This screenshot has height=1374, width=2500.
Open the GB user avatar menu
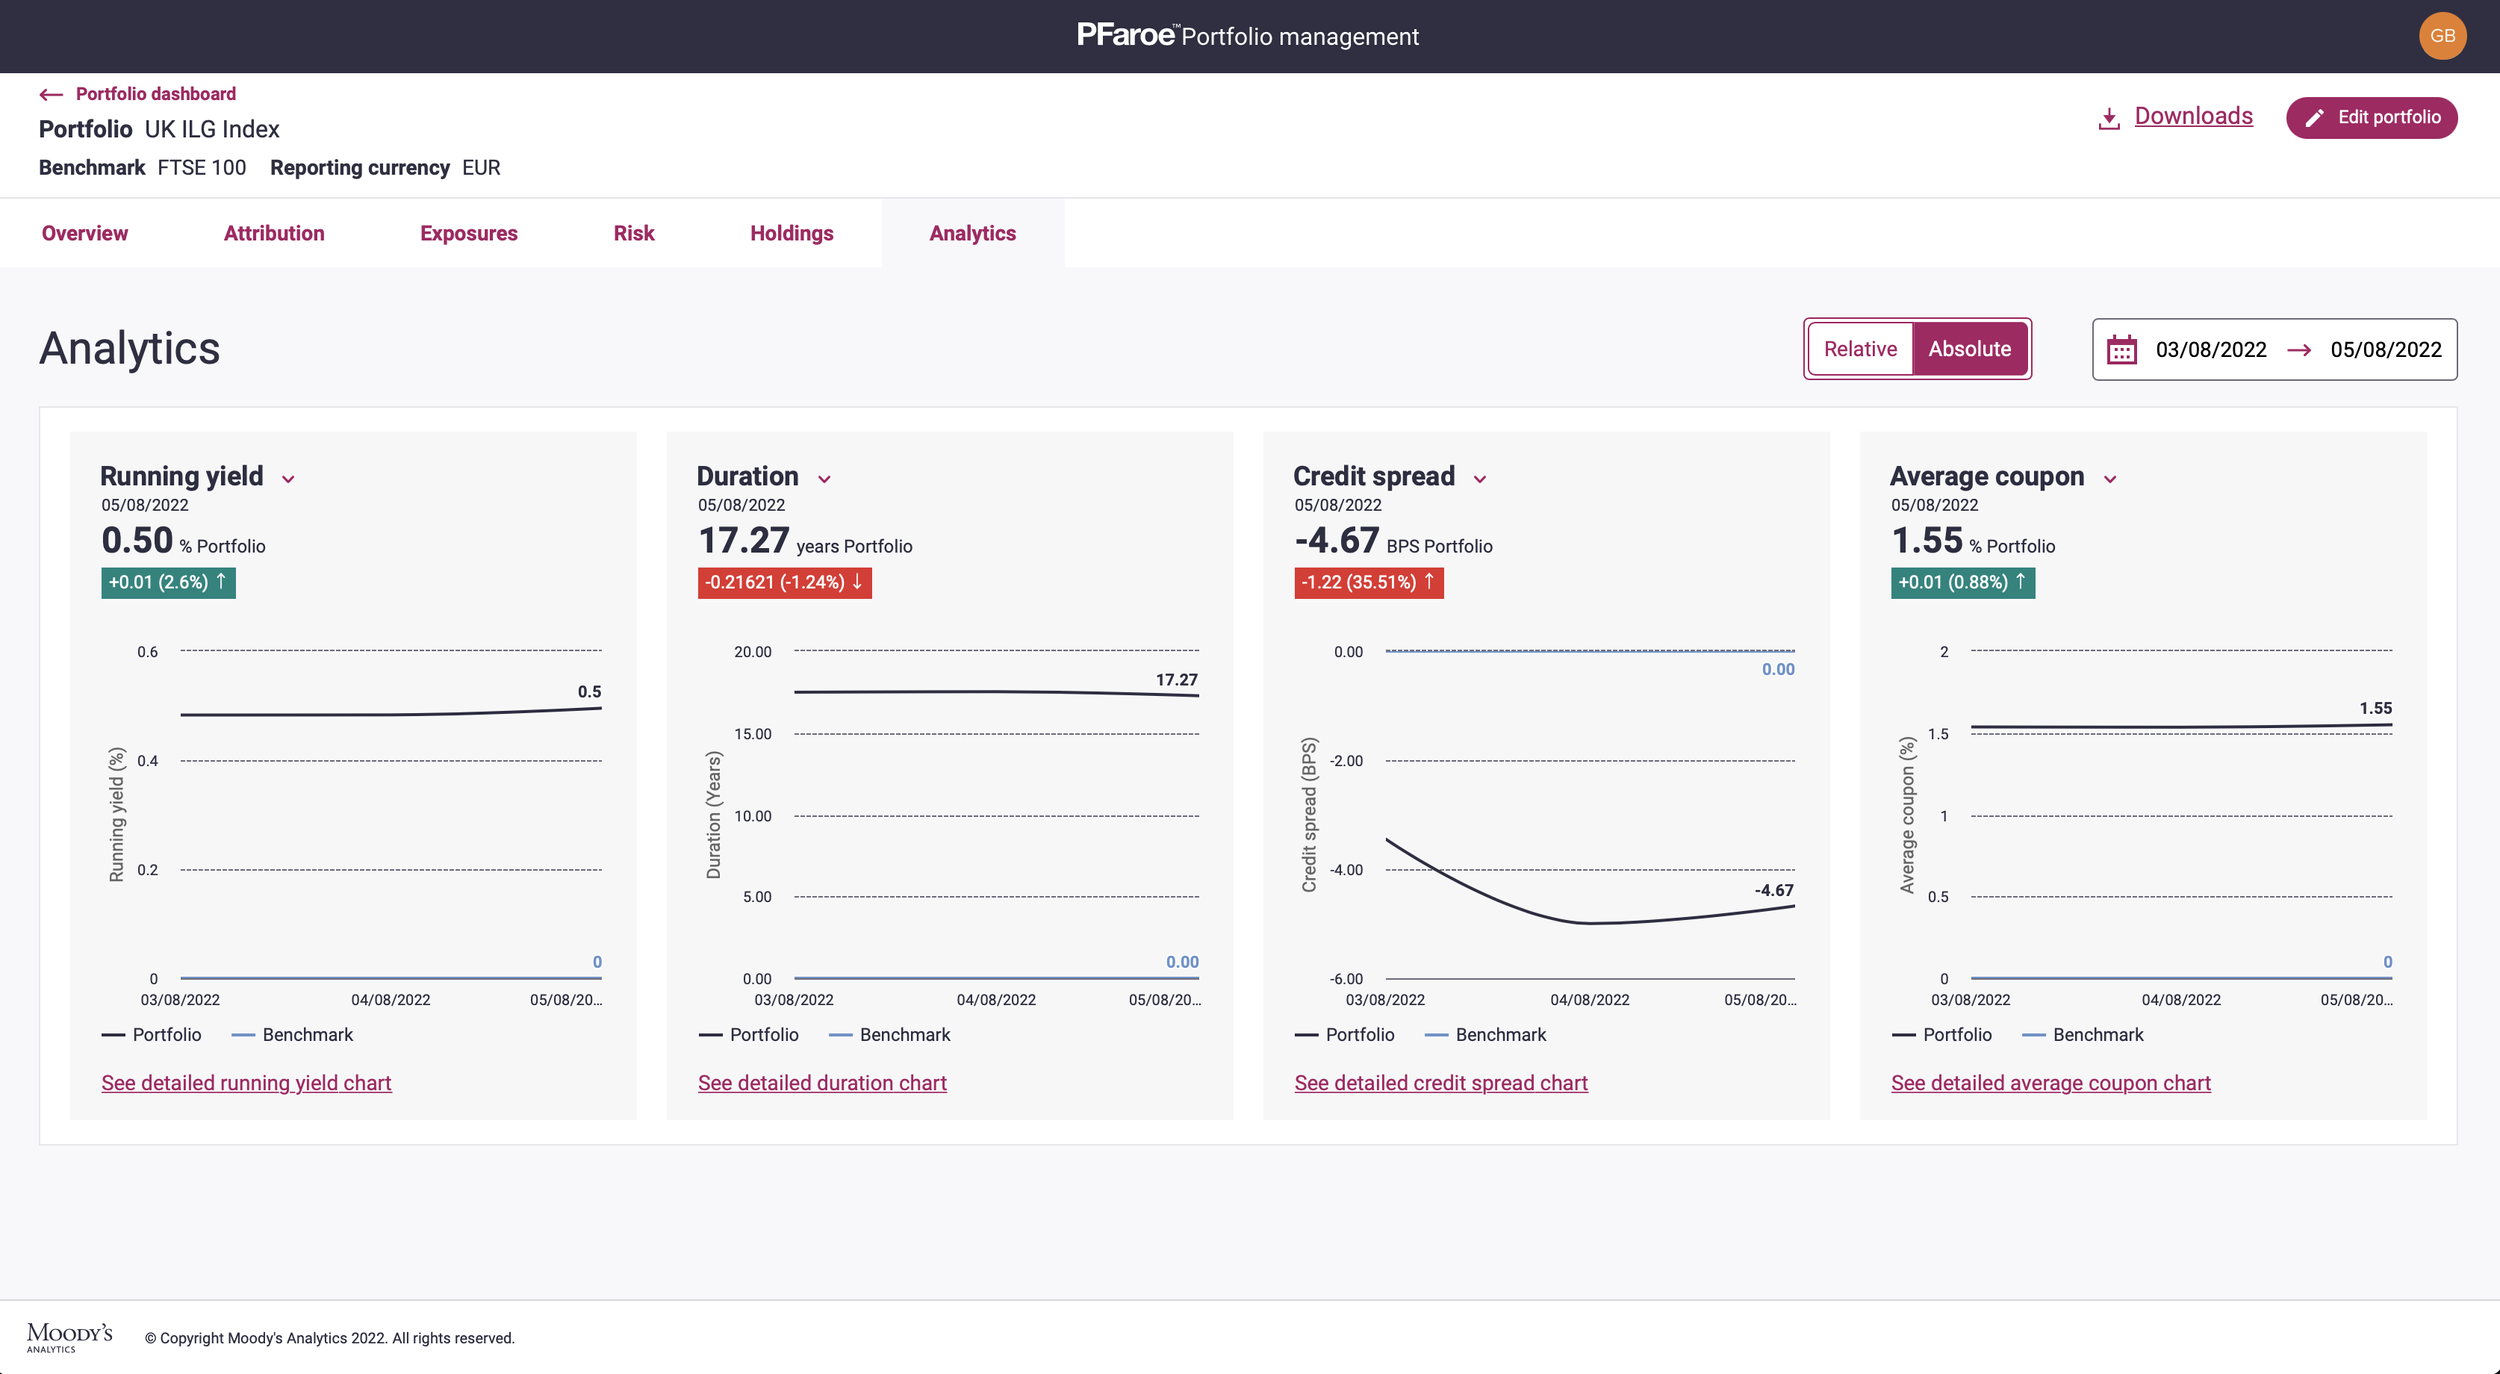click(2442, 36)
